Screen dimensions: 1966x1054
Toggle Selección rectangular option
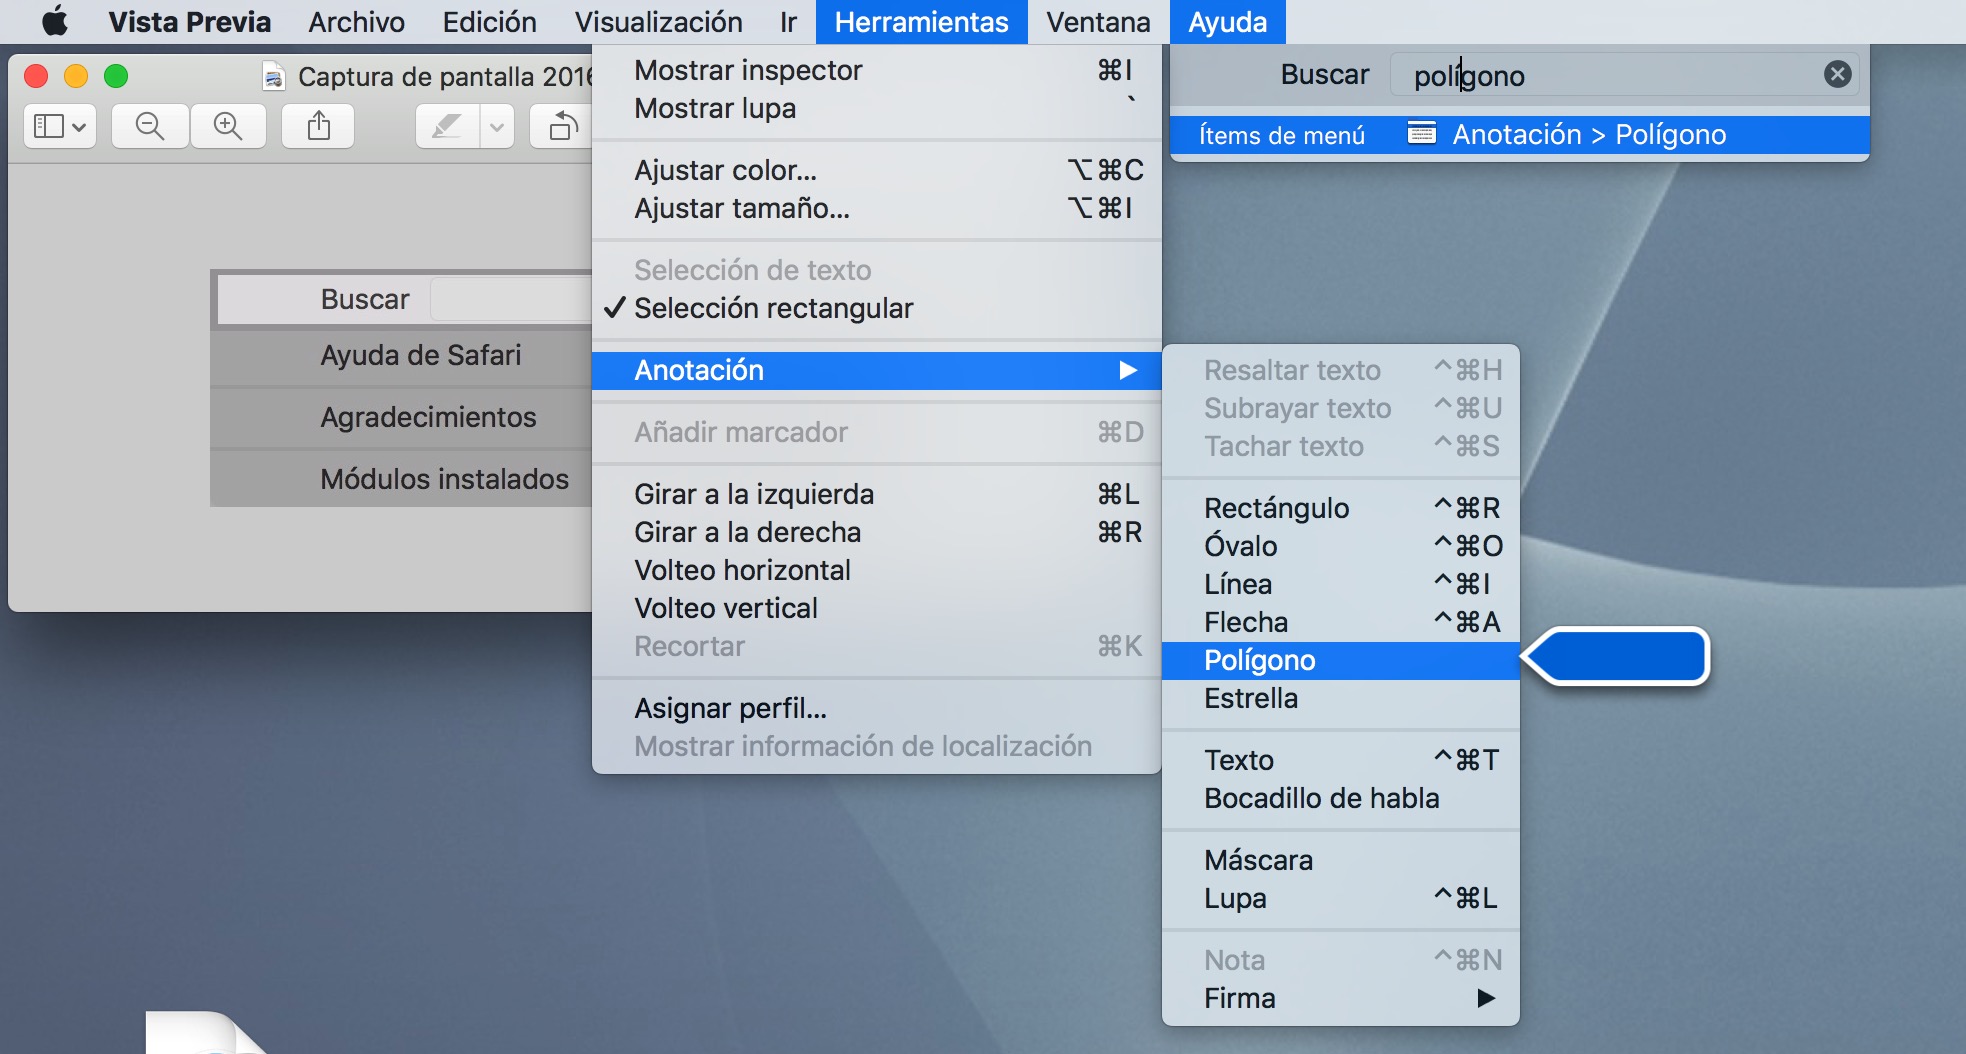tap(877, 308)
